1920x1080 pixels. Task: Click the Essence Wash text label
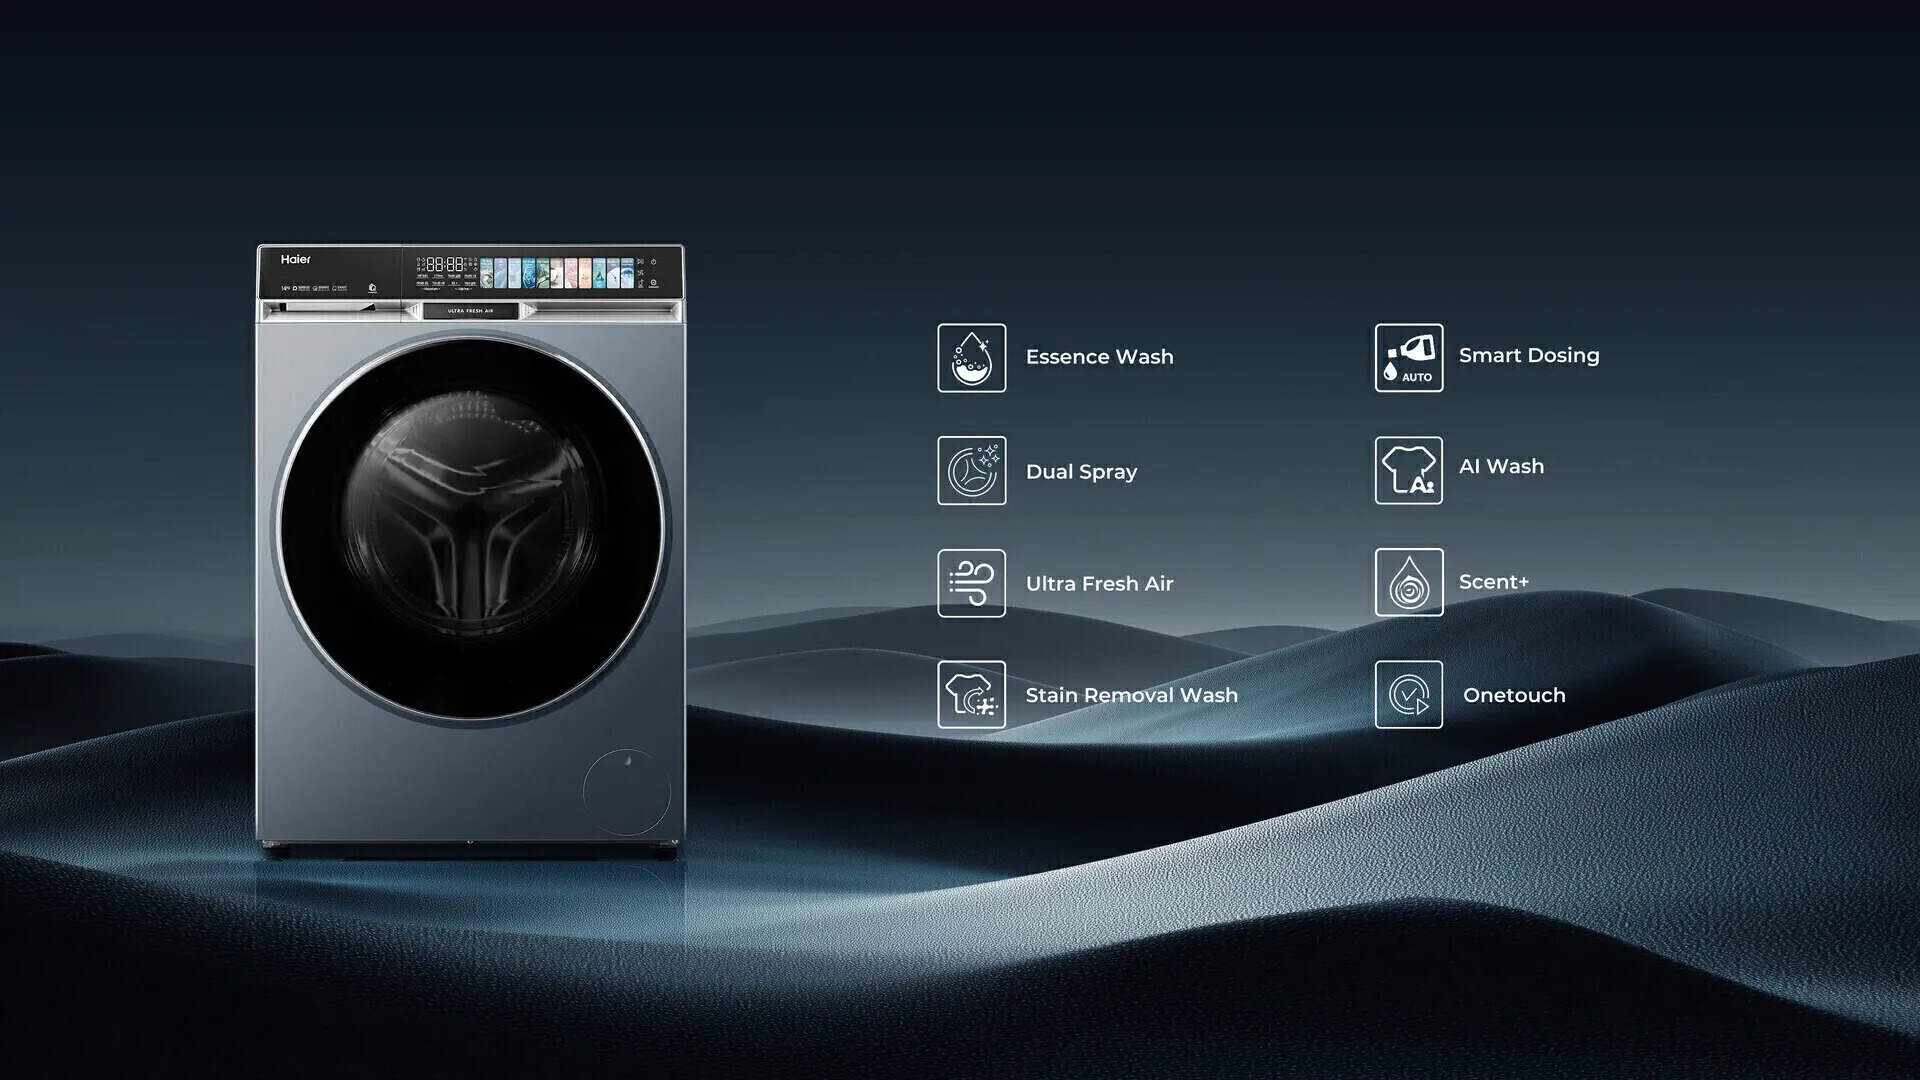(1099, 357)
